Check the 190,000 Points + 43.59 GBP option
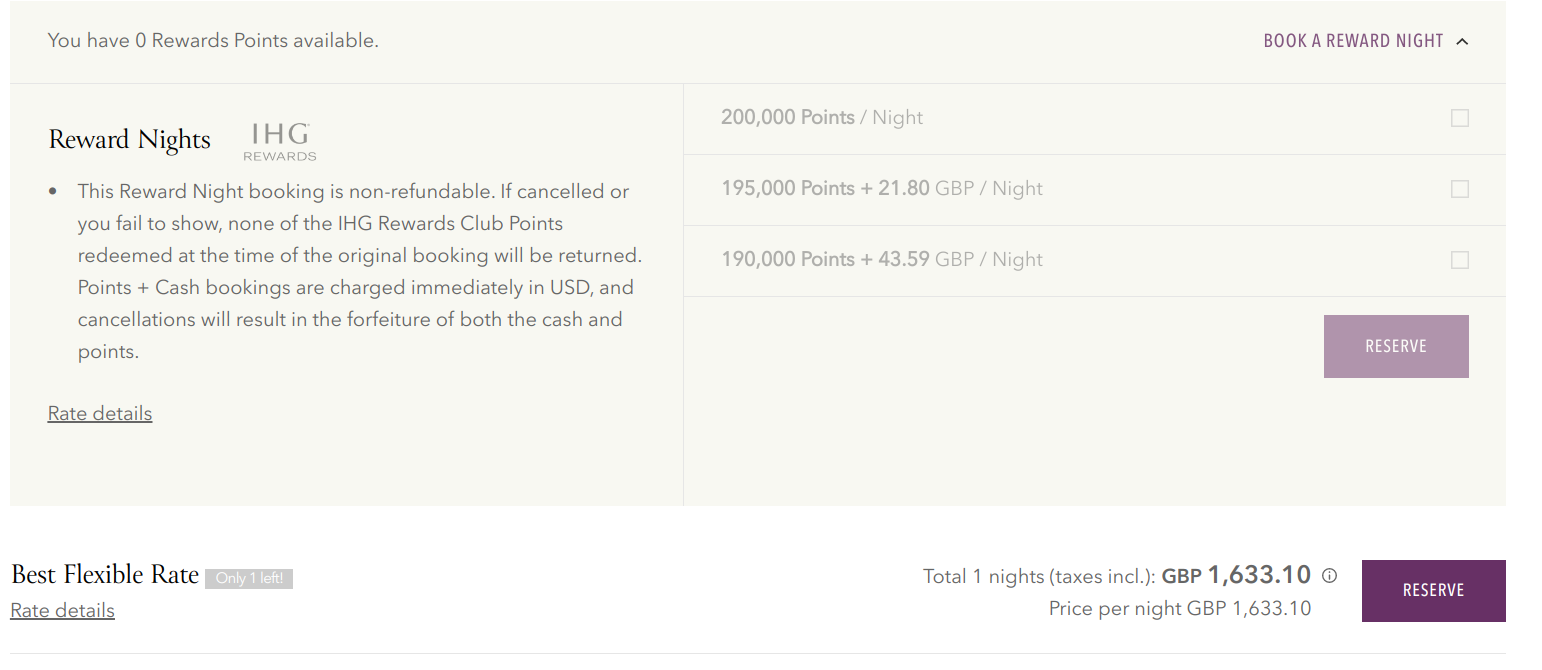This screenshot has width=1542, height=670. 1459,260
